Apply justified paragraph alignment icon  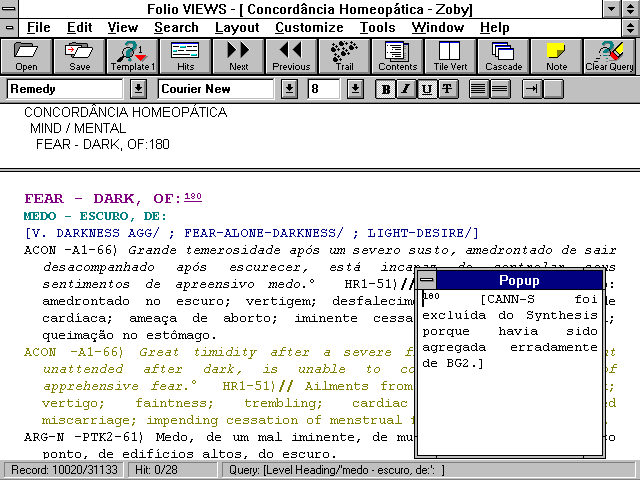point(478,89)
